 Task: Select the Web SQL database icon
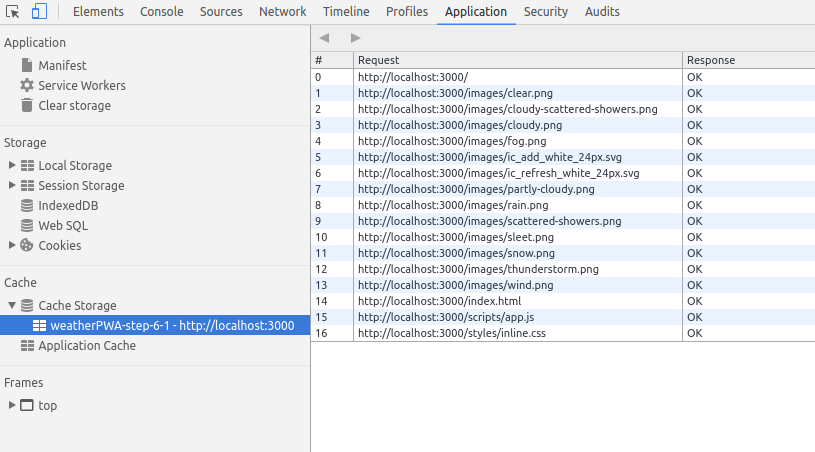tap(27, 225)
